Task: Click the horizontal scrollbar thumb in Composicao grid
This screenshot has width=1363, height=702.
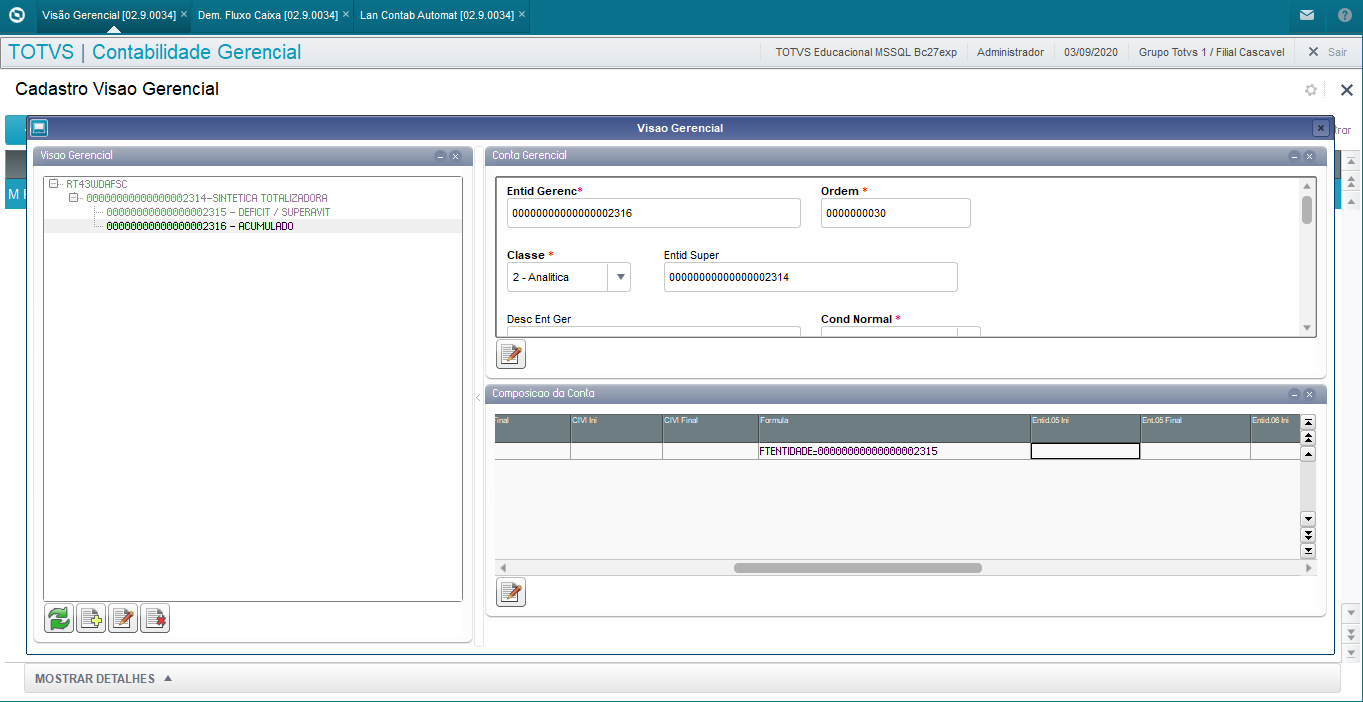Action: tap(858, 568)
